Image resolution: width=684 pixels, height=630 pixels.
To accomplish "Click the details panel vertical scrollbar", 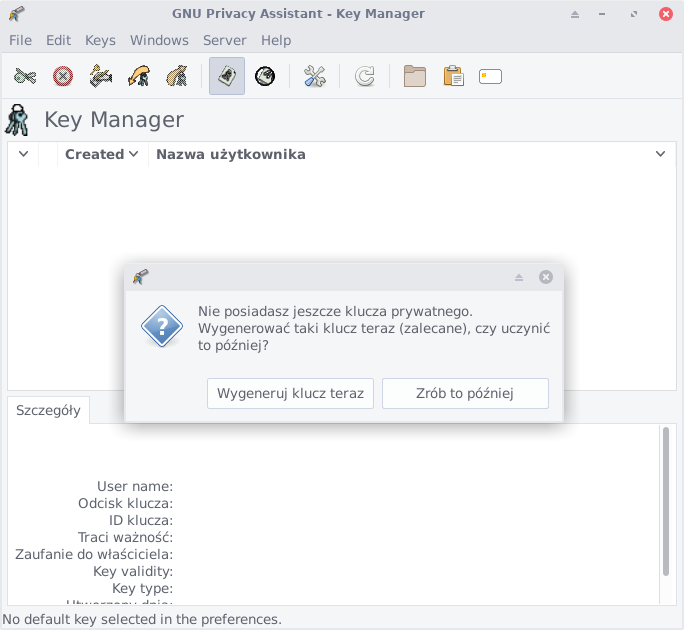I will point(666,500).
